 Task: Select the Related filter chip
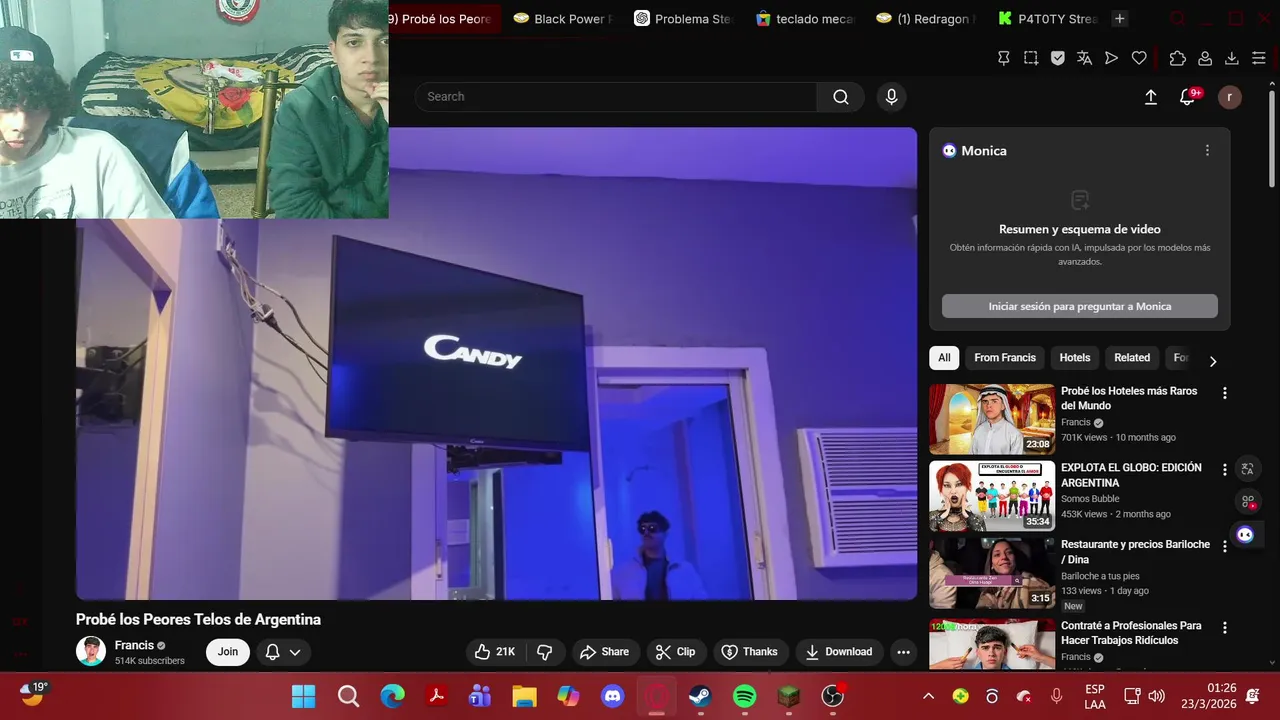[1132, 358]
